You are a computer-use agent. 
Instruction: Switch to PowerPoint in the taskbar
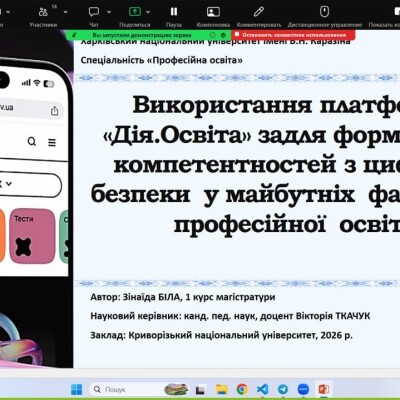click(x=324, y=389)
